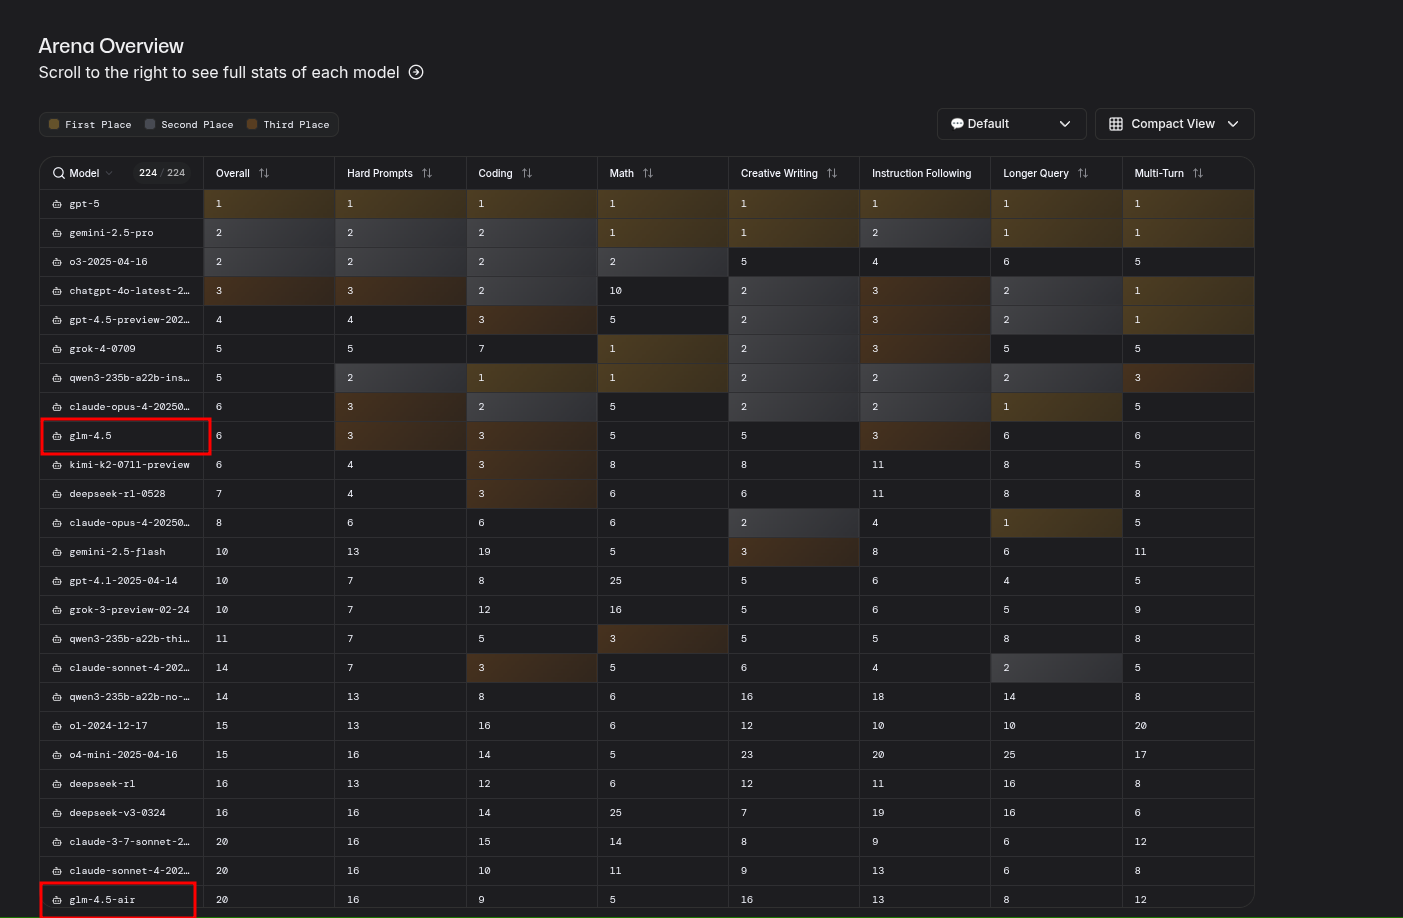
Task: Click the First Place legend color swatch
Action: pyautogui.click(x=54, y=124)
